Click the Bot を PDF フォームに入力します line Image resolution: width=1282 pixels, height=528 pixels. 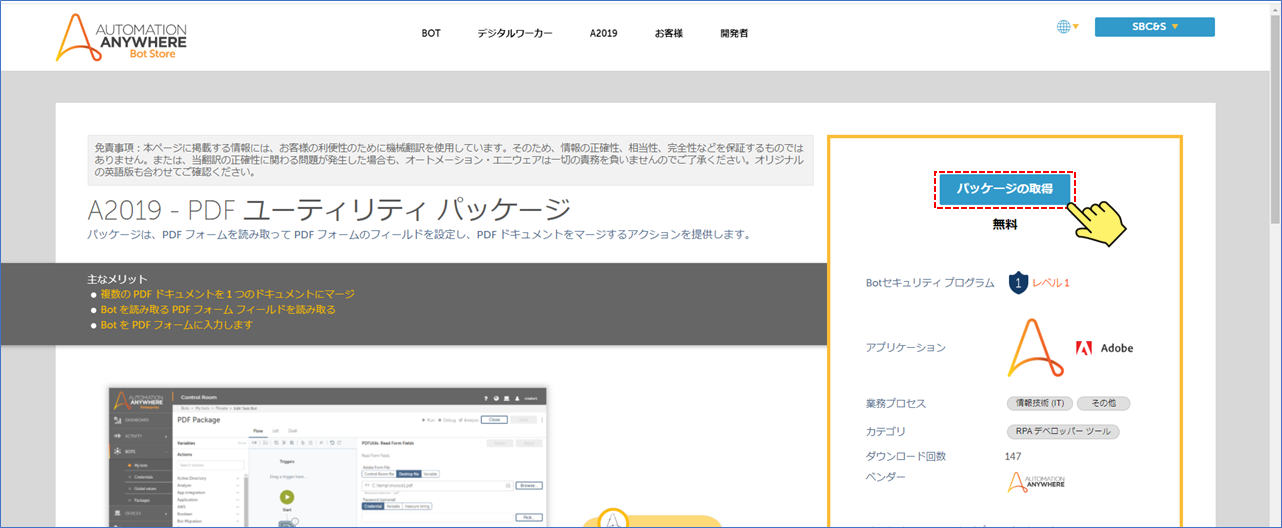[176, 325]
